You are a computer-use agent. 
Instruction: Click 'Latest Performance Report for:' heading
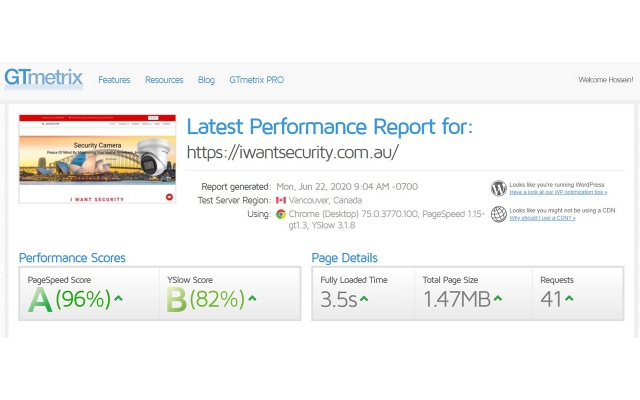click(329, 127)
